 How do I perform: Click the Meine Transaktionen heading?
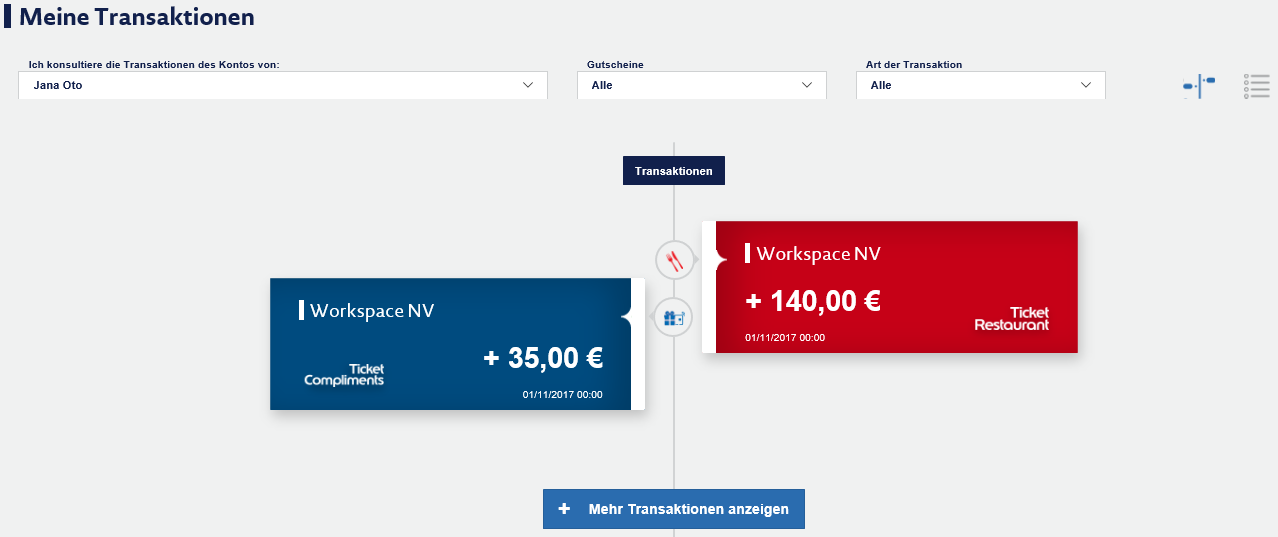137,17
